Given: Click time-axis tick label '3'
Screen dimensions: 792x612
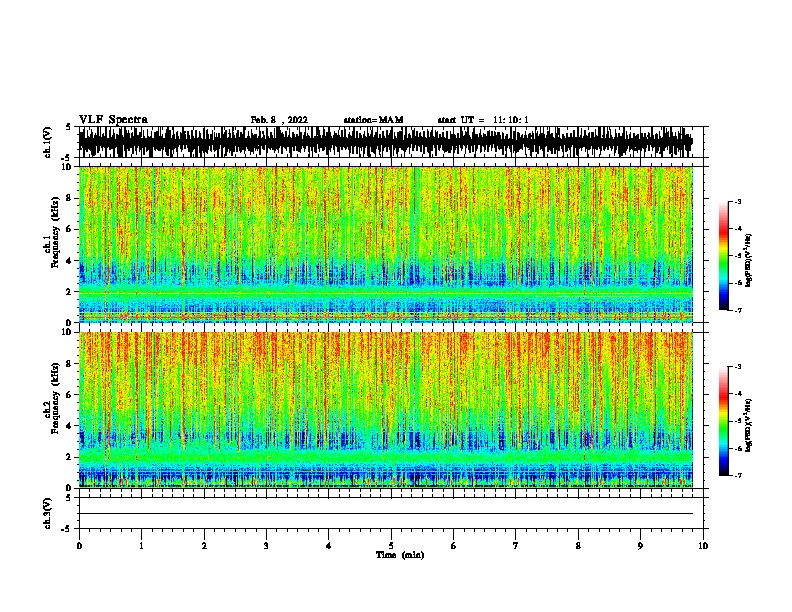Looking at the screenshot, I should [266, 546].
